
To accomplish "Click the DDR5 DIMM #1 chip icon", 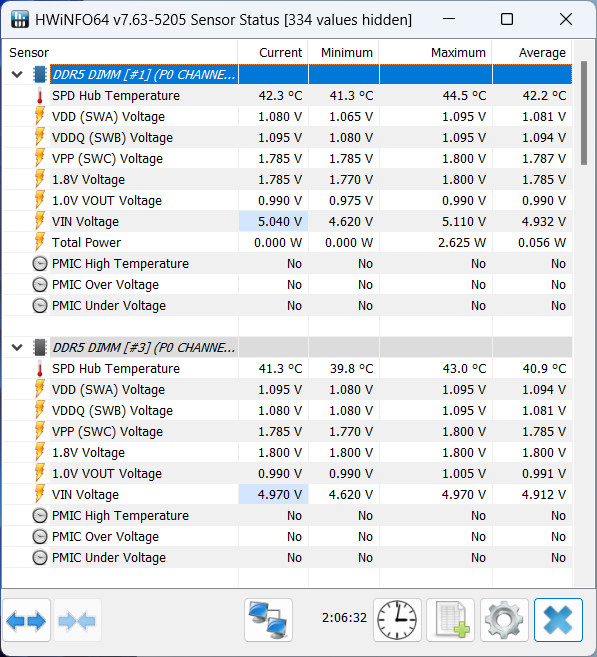I will (39, 75).
